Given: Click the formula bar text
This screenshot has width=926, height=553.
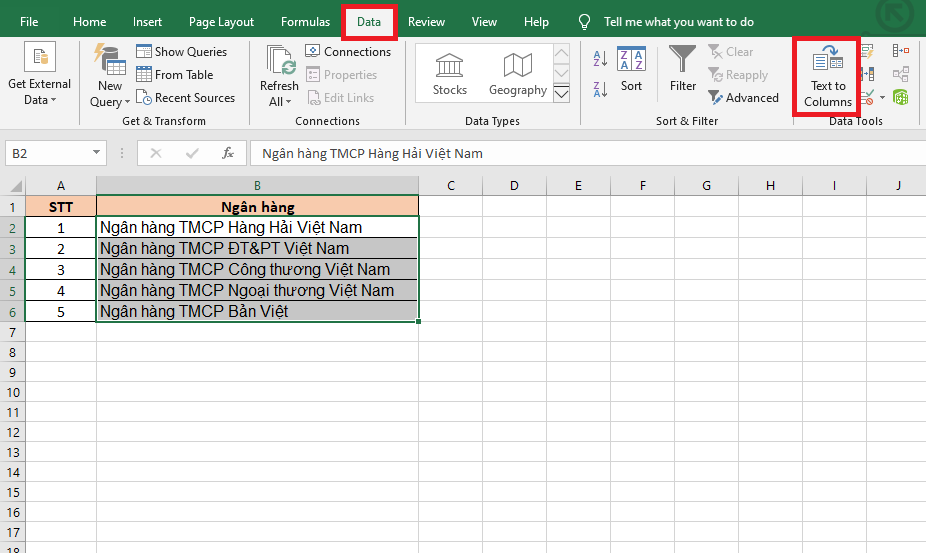Looking at the screenshot, I should (x=372, y=154).
